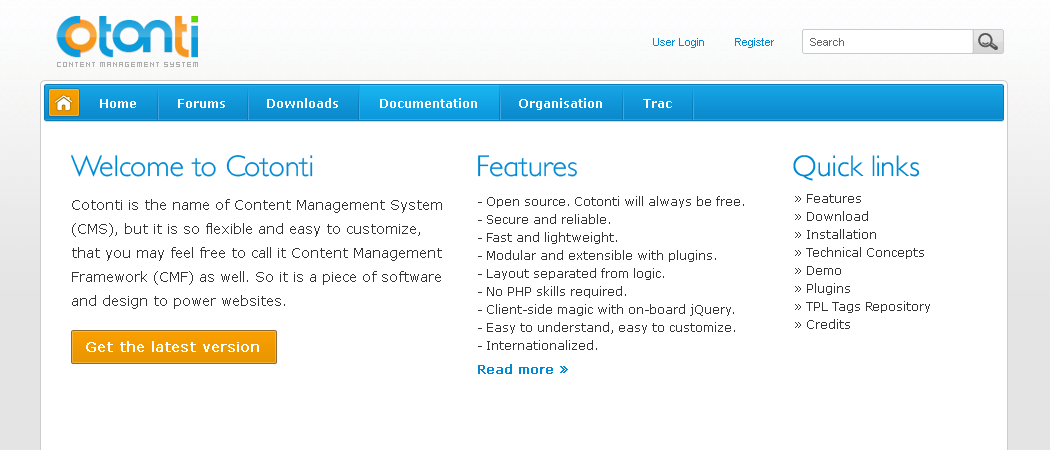Click the magnifier search button
The height and width of the screenshot is (450, 1050).
coord(988,42)
